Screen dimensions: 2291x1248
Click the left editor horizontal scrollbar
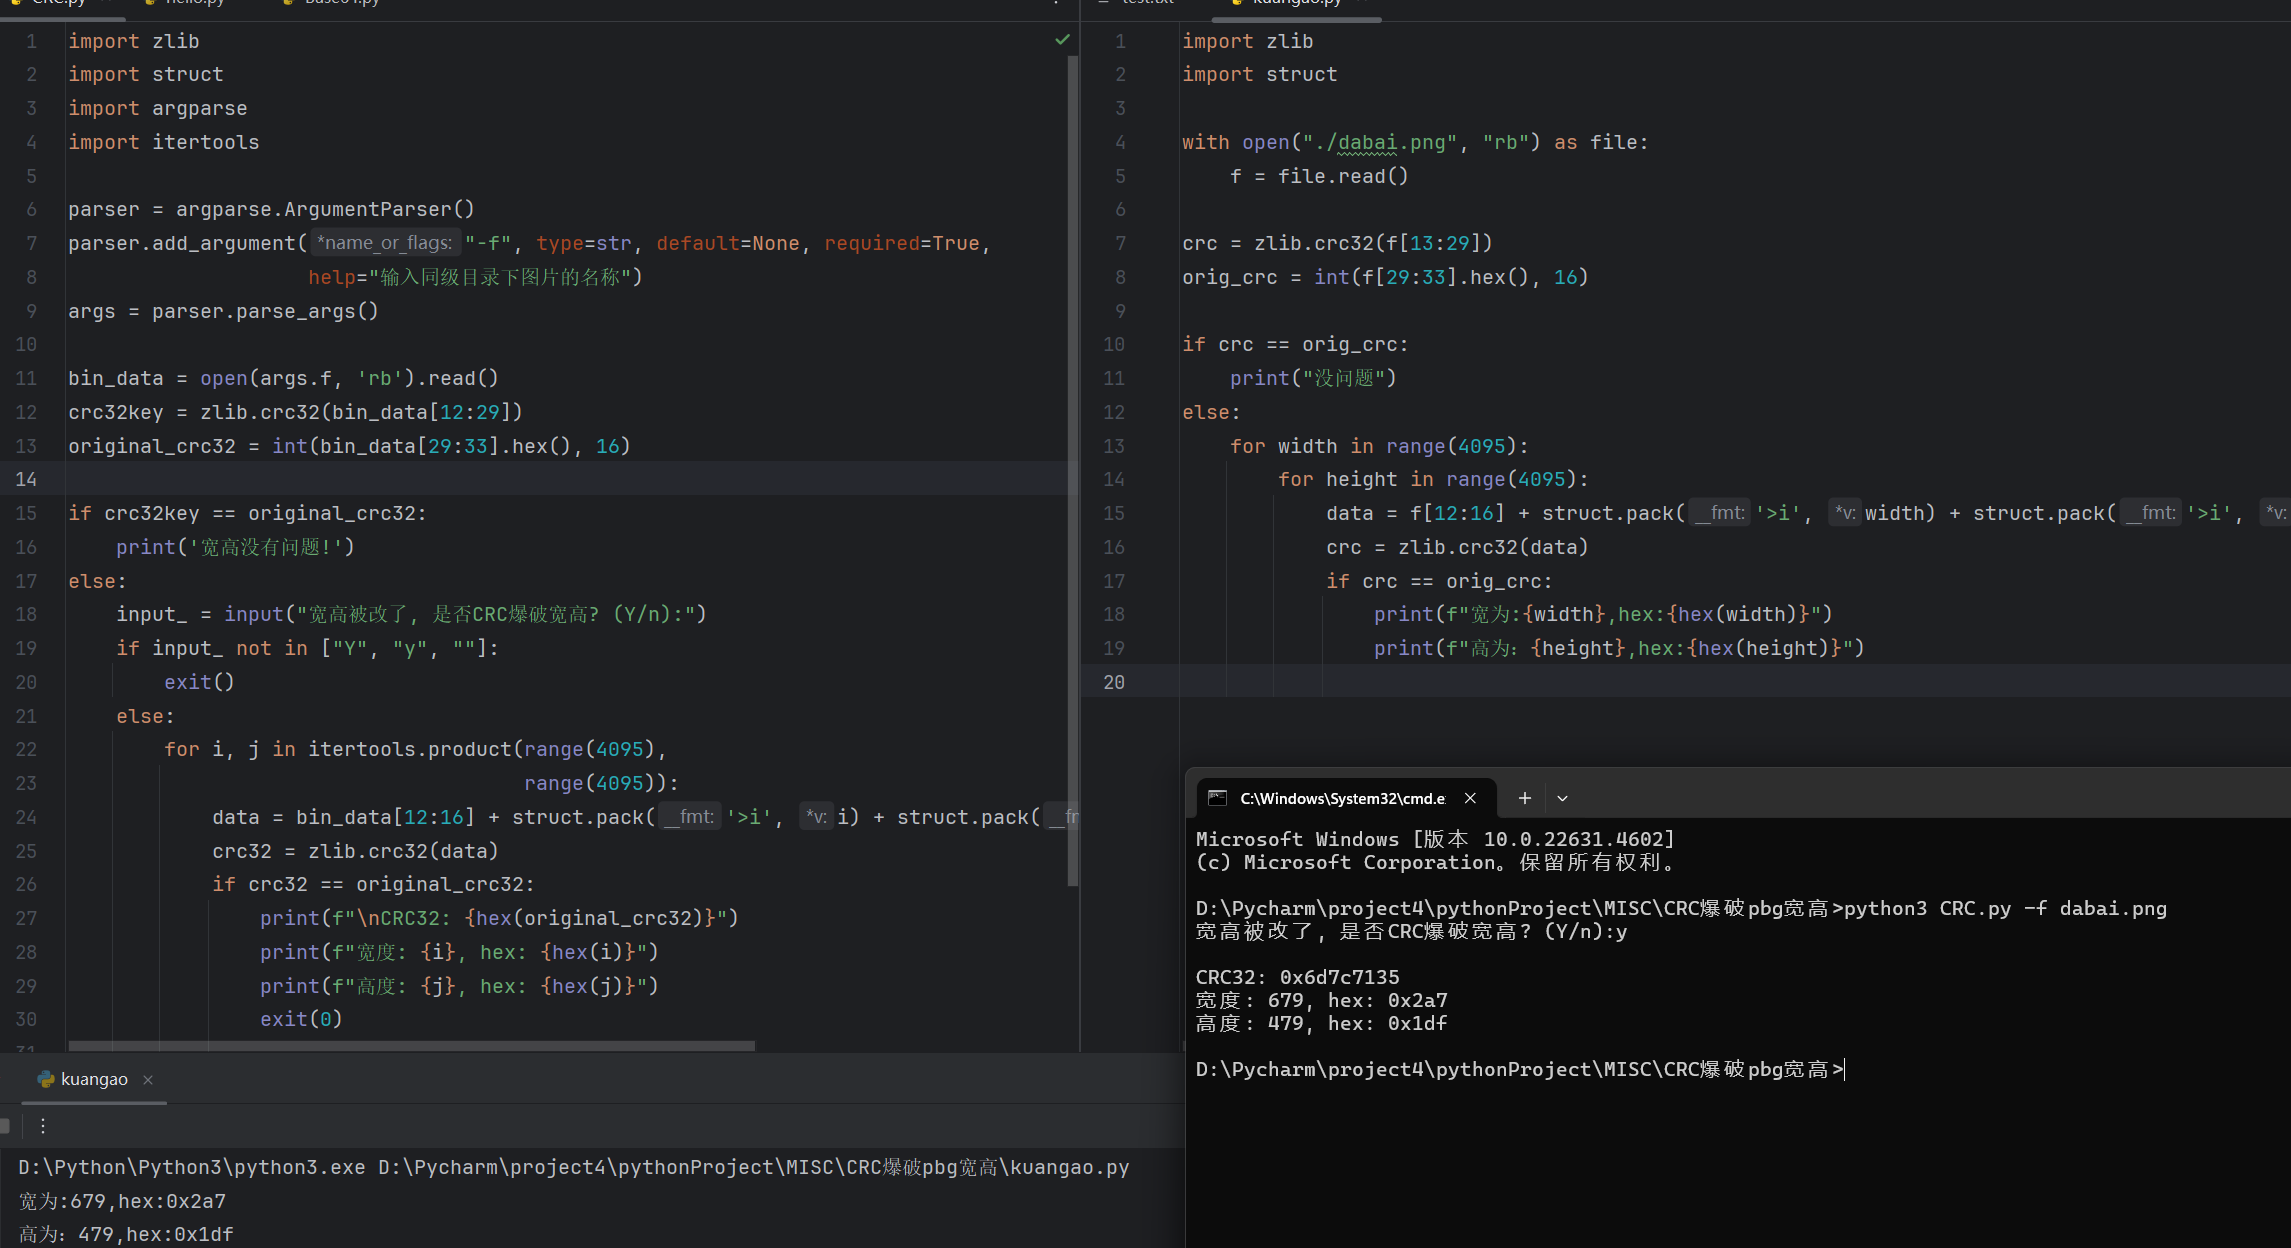pos(410,1046)
